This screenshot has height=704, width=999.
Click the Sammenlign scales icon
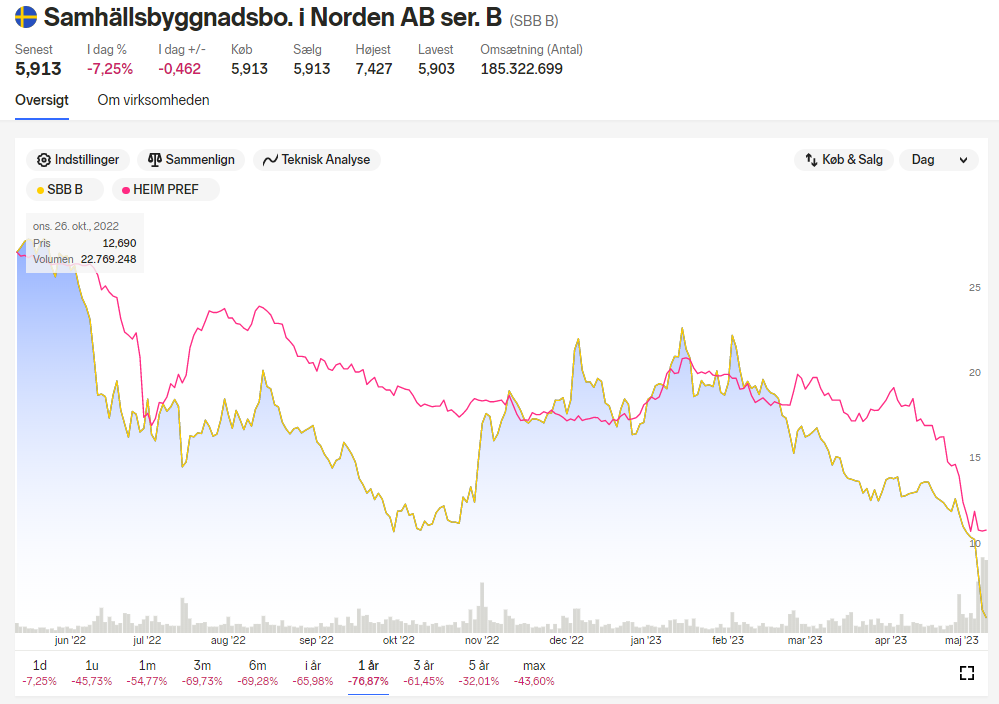tap(155, 160)
